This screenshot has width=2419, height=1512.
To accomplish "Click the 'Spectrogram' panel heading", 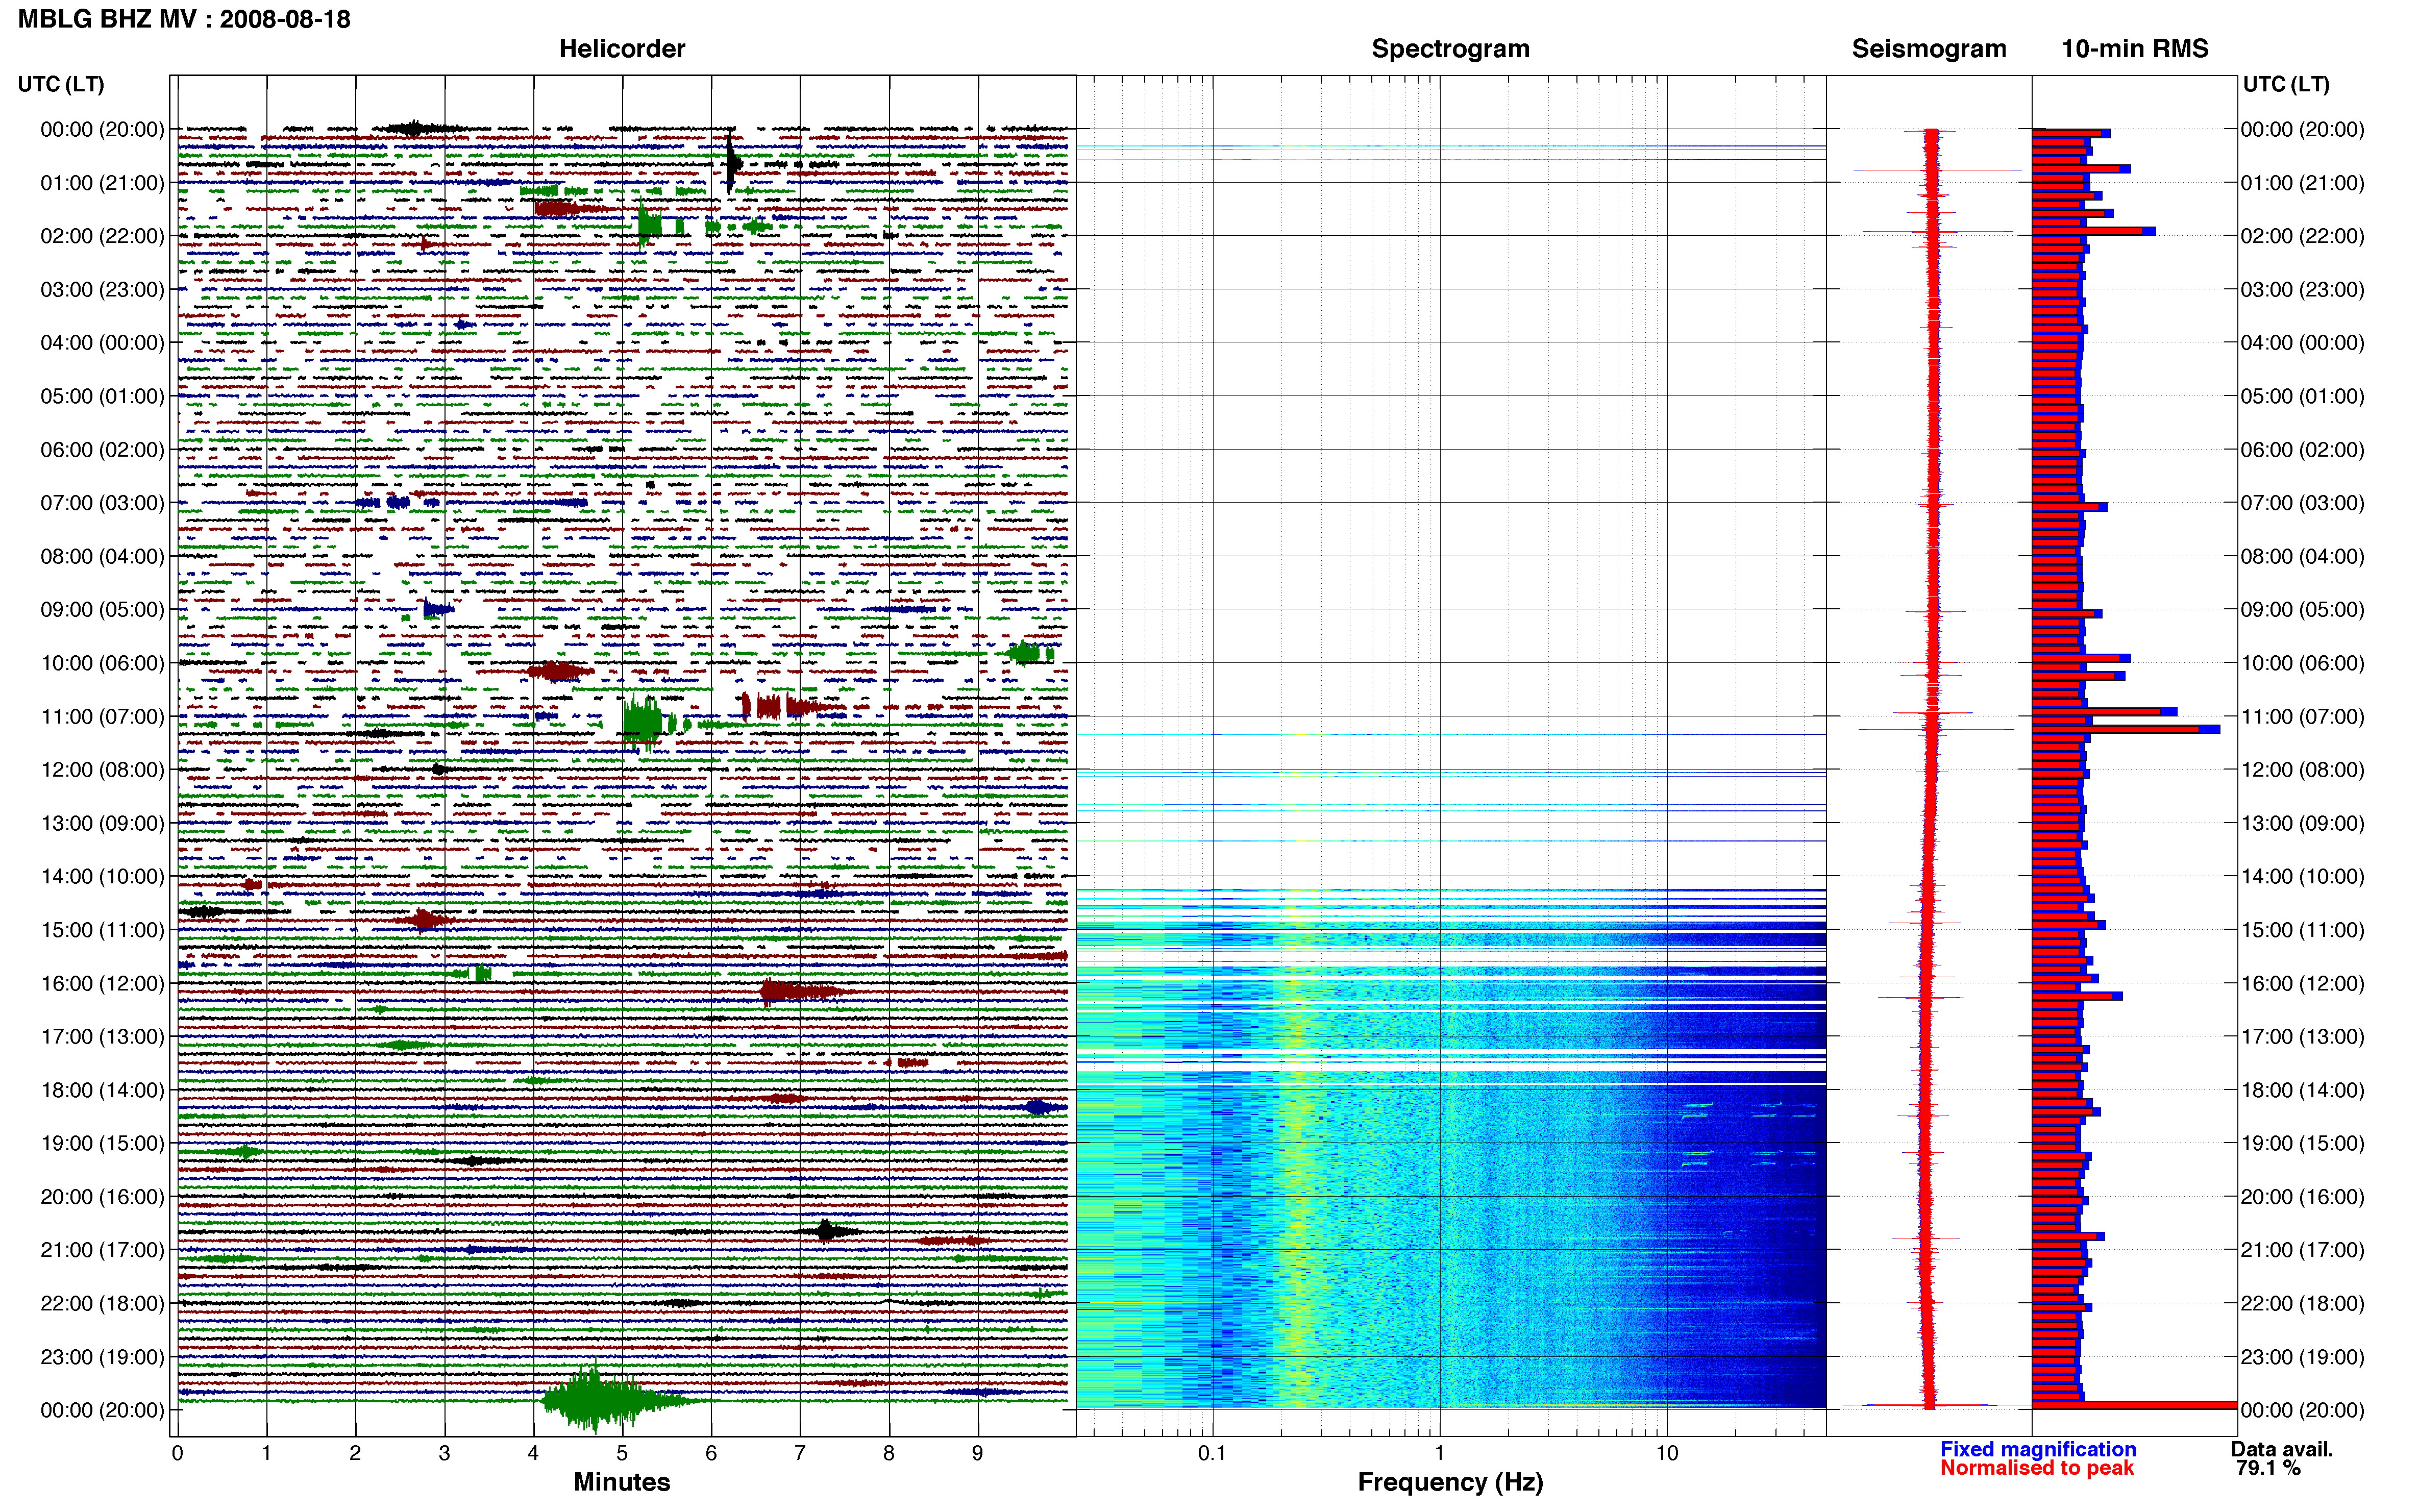I will click(x=1450, y=48).
